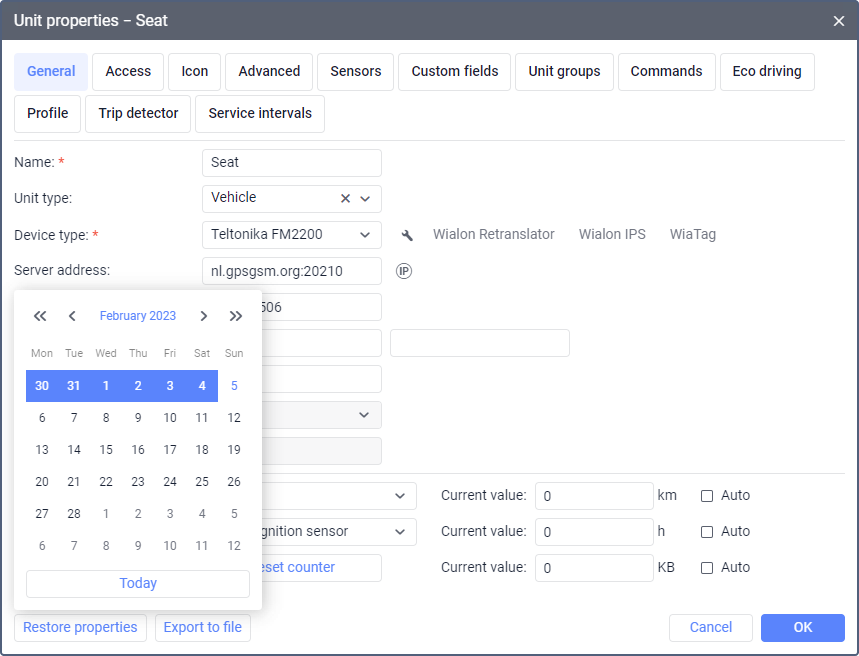Click the wrench device configurator icon

pyautogui.click(x=407, y=235)
